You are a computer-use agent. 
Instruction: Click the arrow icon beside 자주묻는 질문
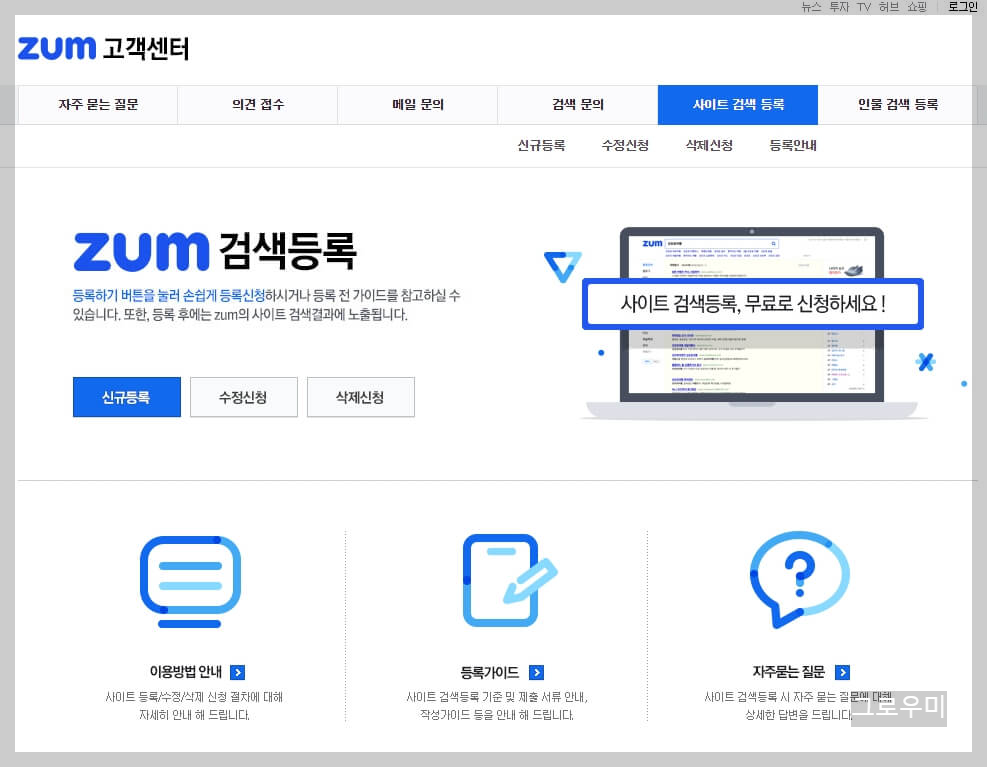[843, 672]
